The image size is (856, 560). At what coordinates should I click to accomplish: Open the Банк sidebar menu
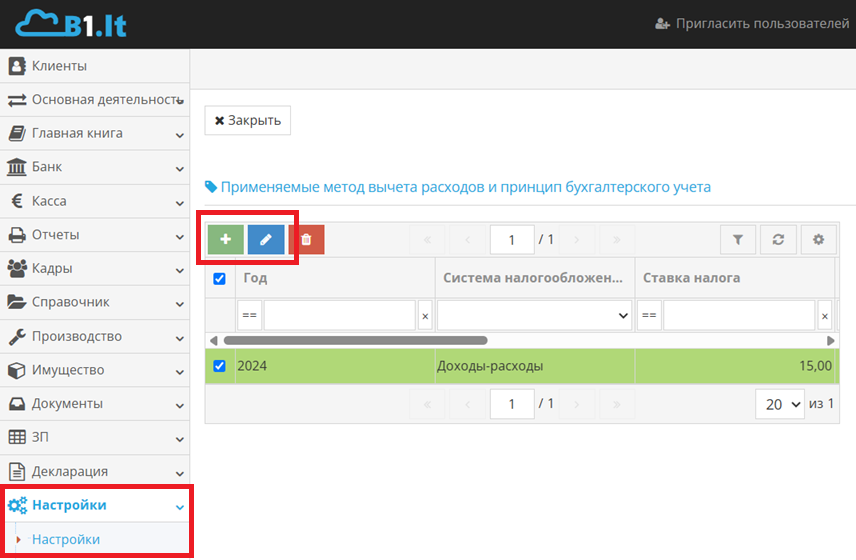click(x=95, y=167)
